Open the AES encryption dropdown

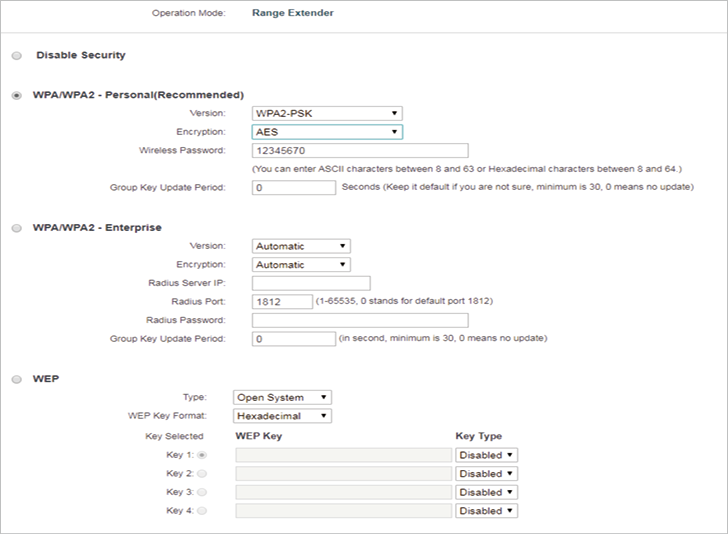pyautogui.click(x=327, y=132)
